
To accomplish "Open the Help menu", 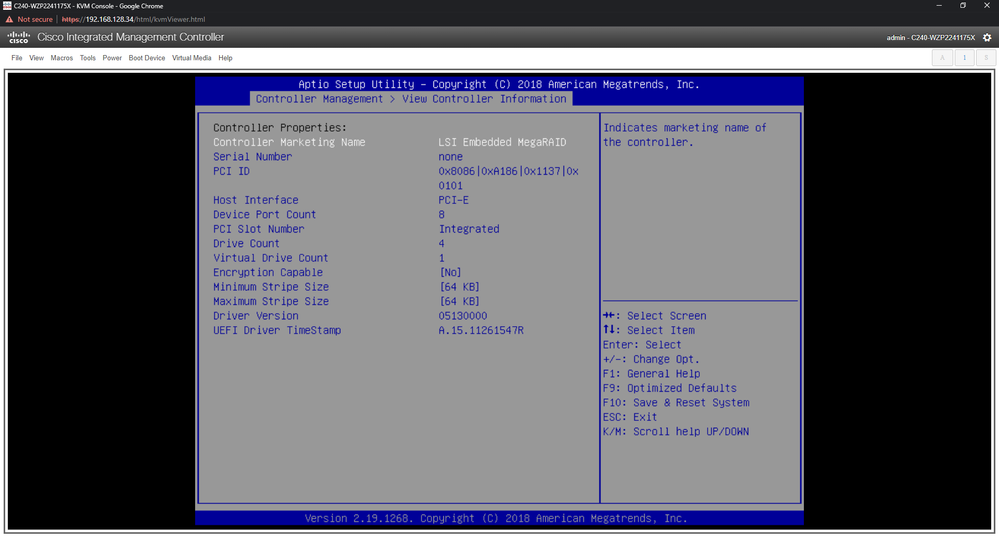I will (x=226, y=58).
